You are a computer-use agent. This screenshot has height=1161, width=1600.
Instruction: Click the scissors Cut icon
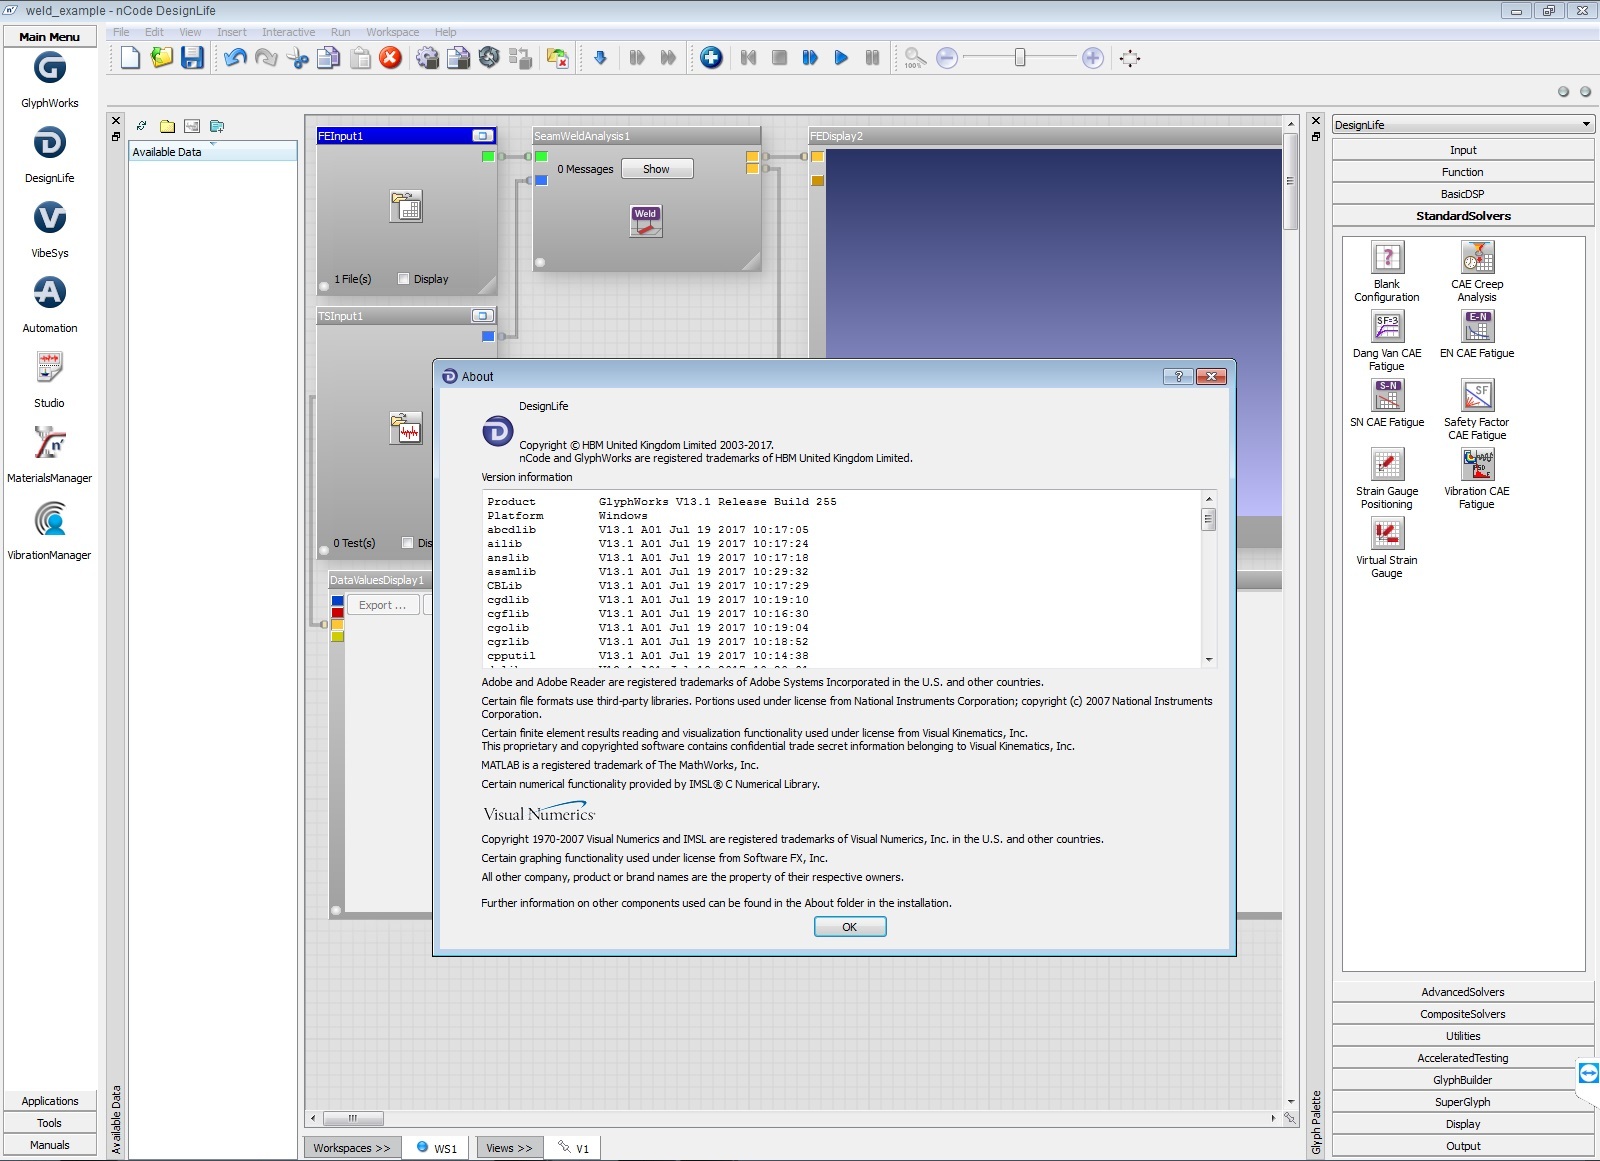click(x=298, y=58)
